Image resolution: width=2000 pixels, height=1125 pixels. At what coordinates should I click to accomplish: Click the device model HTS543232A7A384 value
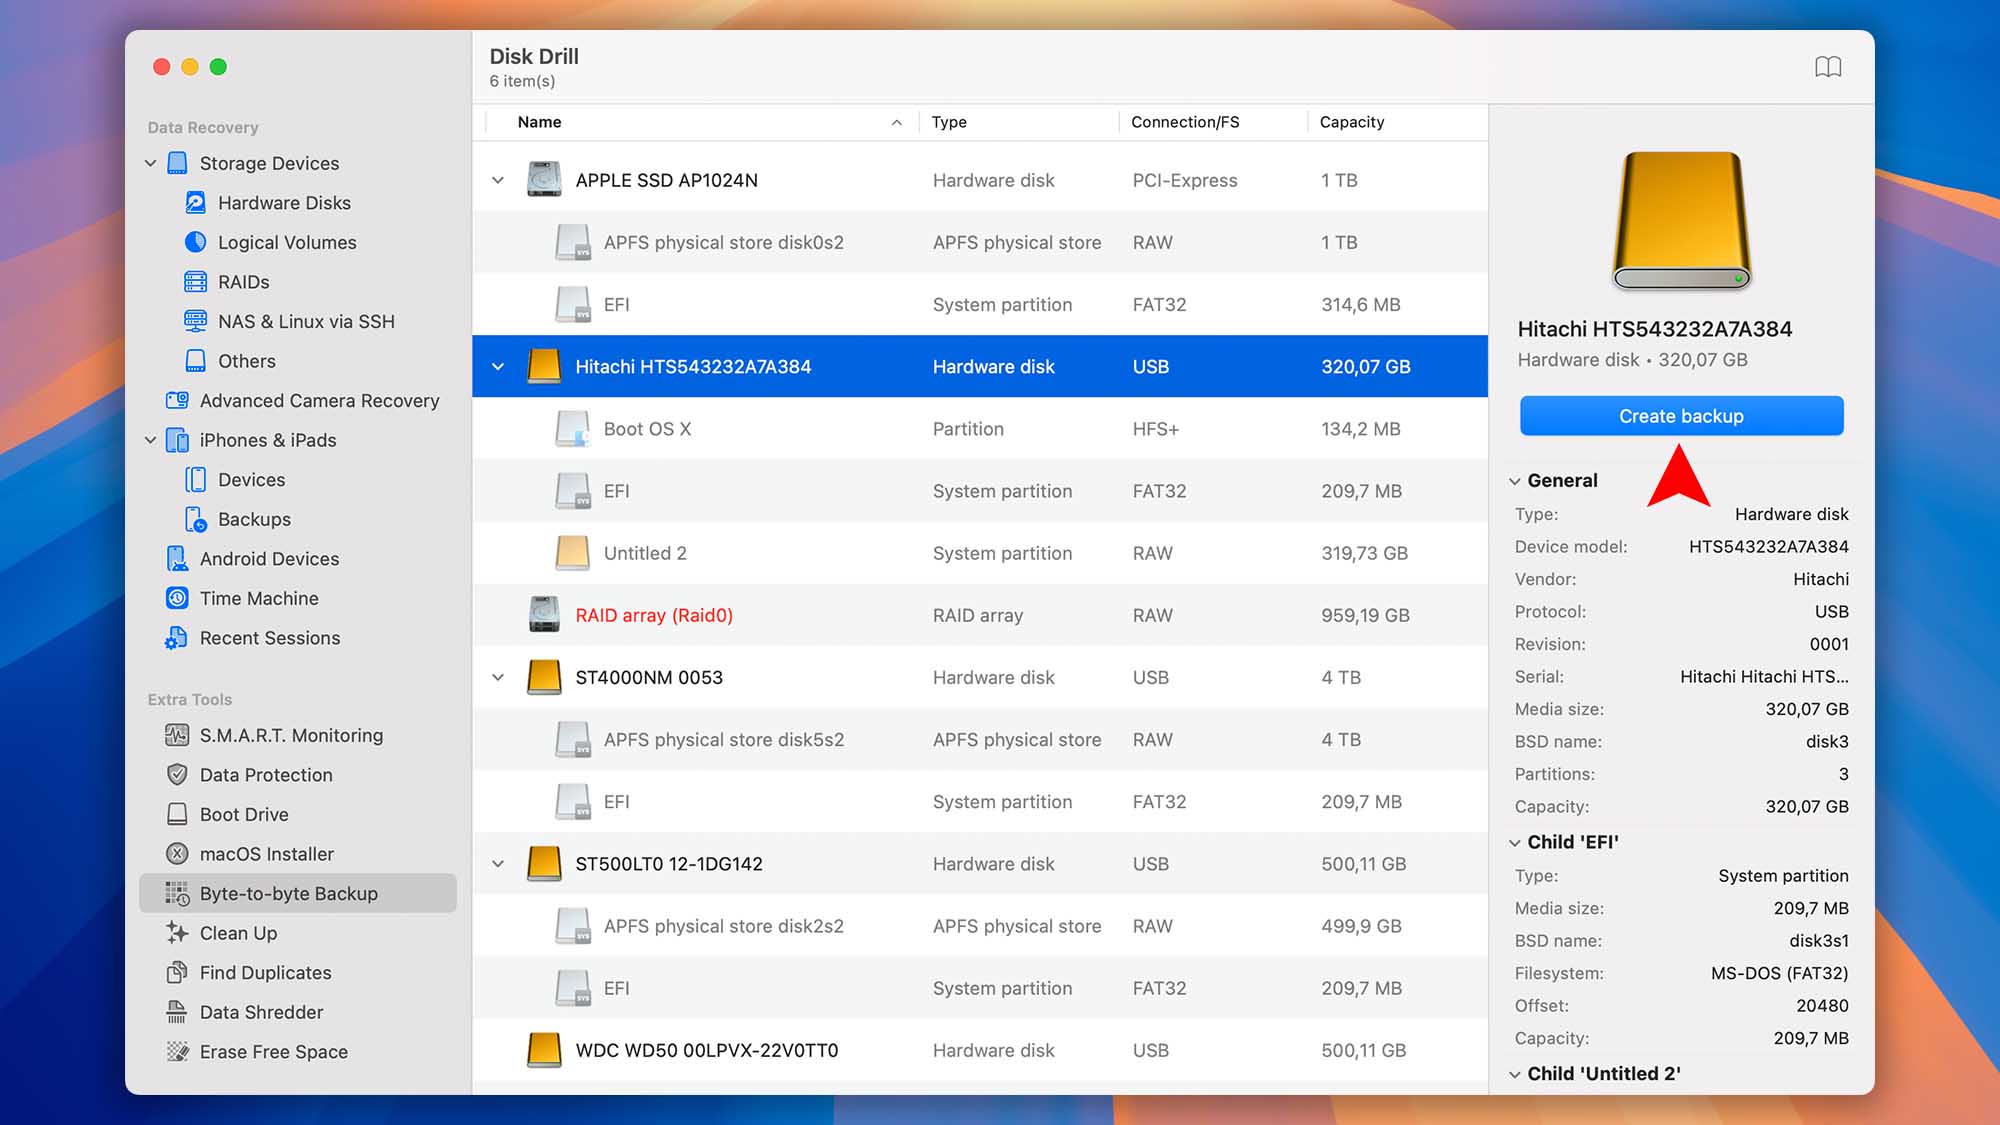coord(1768,547)
